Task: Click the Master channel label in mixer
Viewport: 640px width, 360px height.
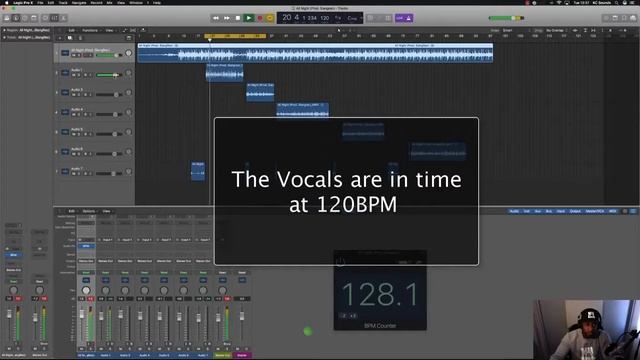Action: pyautogui.click(x=242, y=355)
